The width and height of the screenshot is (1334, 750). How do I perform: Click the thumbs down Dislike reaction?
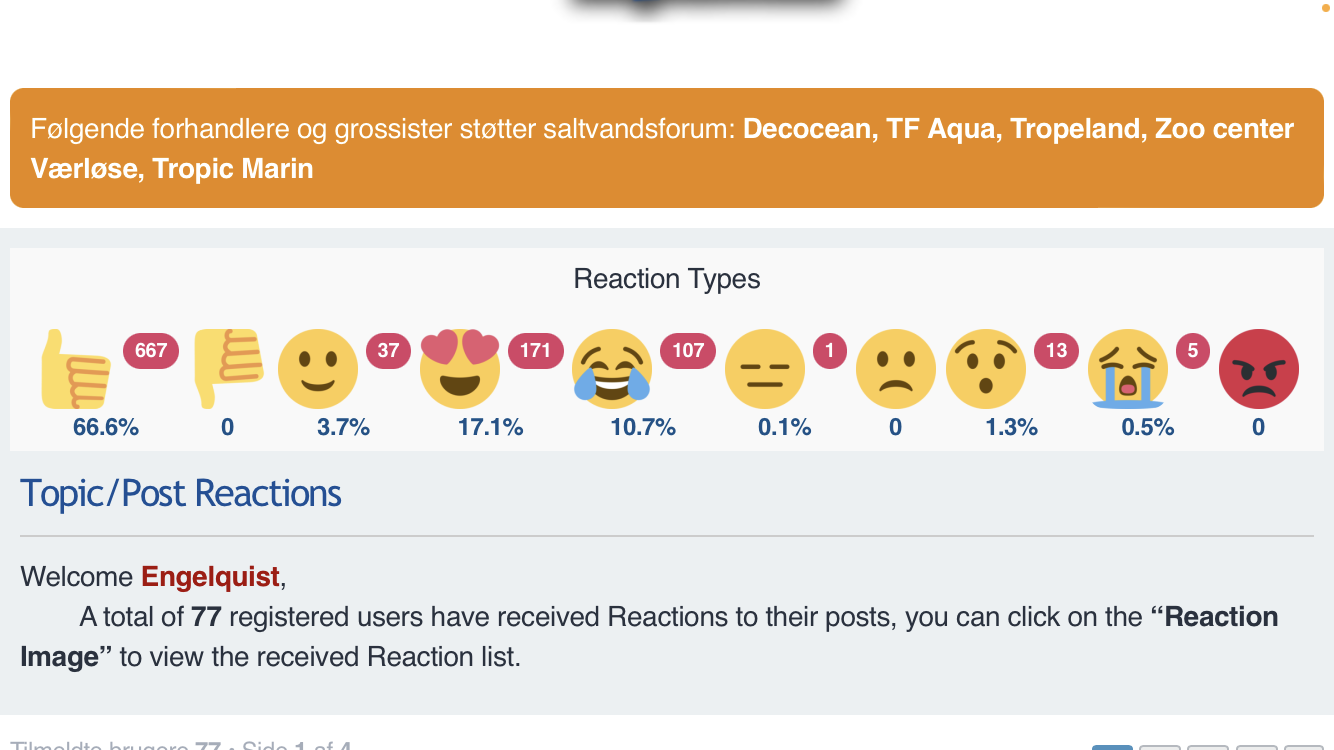tap(227, 368)
